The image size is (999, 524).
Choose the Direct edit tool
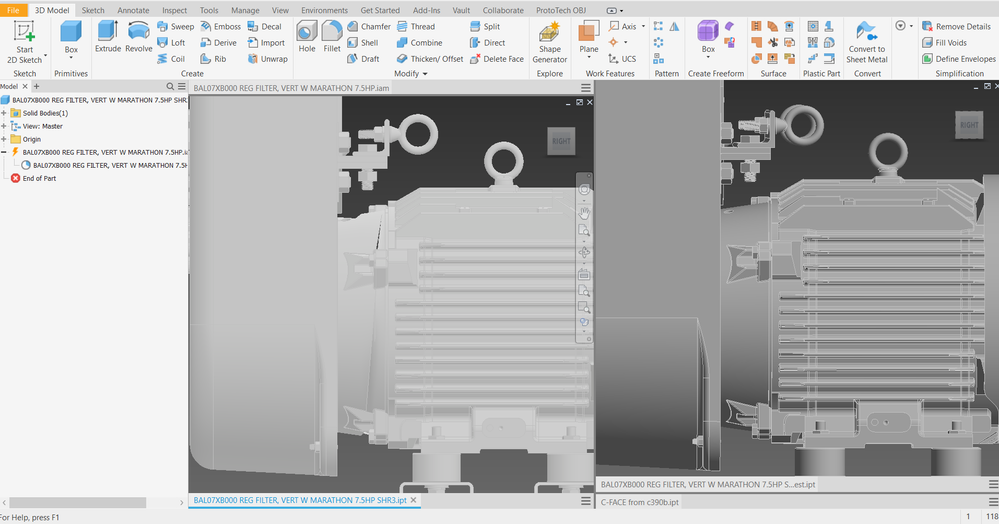coord(487,43)
